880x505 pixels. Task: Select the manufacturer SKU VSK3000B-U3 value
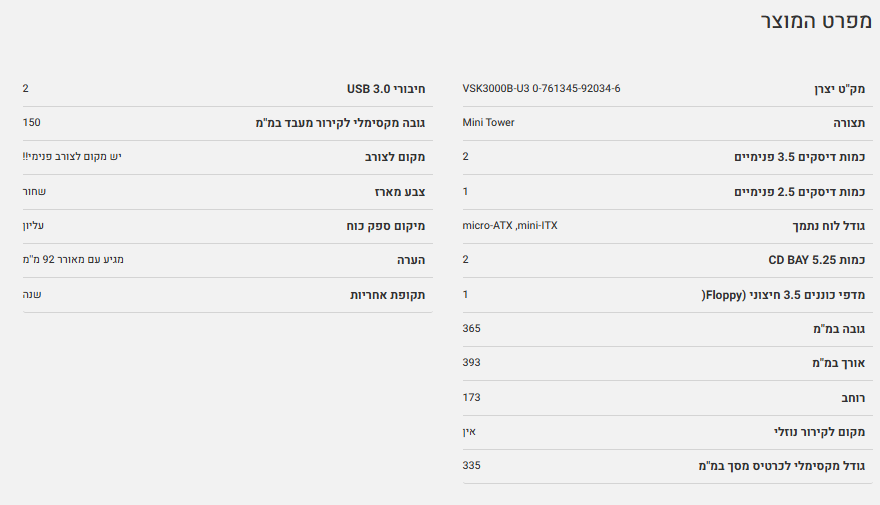pyautogui.click(x=541, y=88)
